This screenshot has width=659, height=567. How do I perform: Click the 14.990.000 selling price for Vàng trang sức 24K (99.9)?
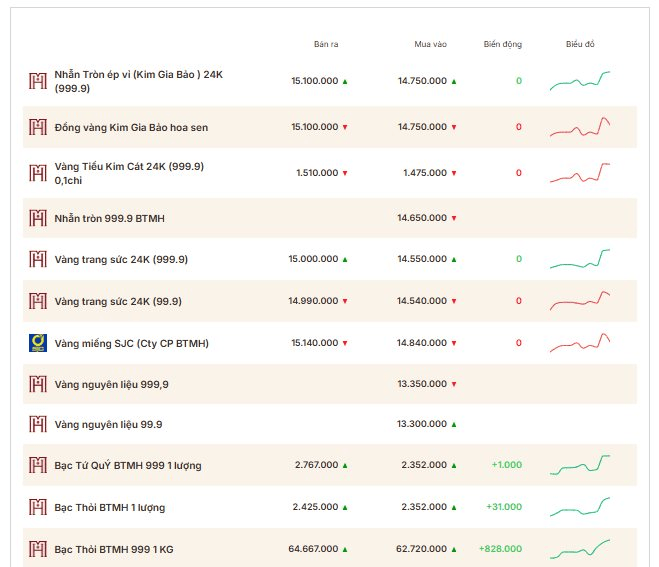point(313,301)
